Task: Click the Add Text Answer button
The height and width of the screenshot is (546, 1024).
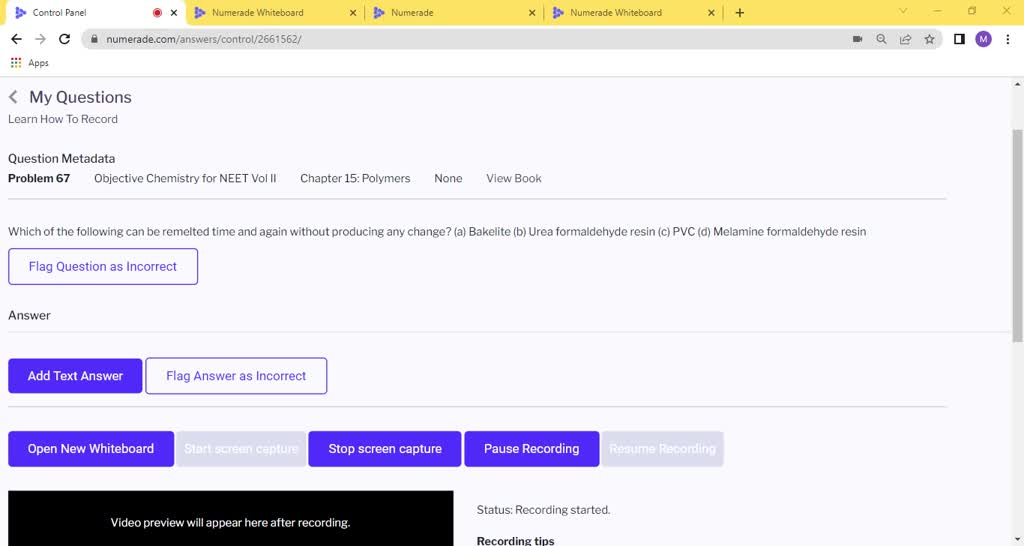Action: (x=75, y=376)
